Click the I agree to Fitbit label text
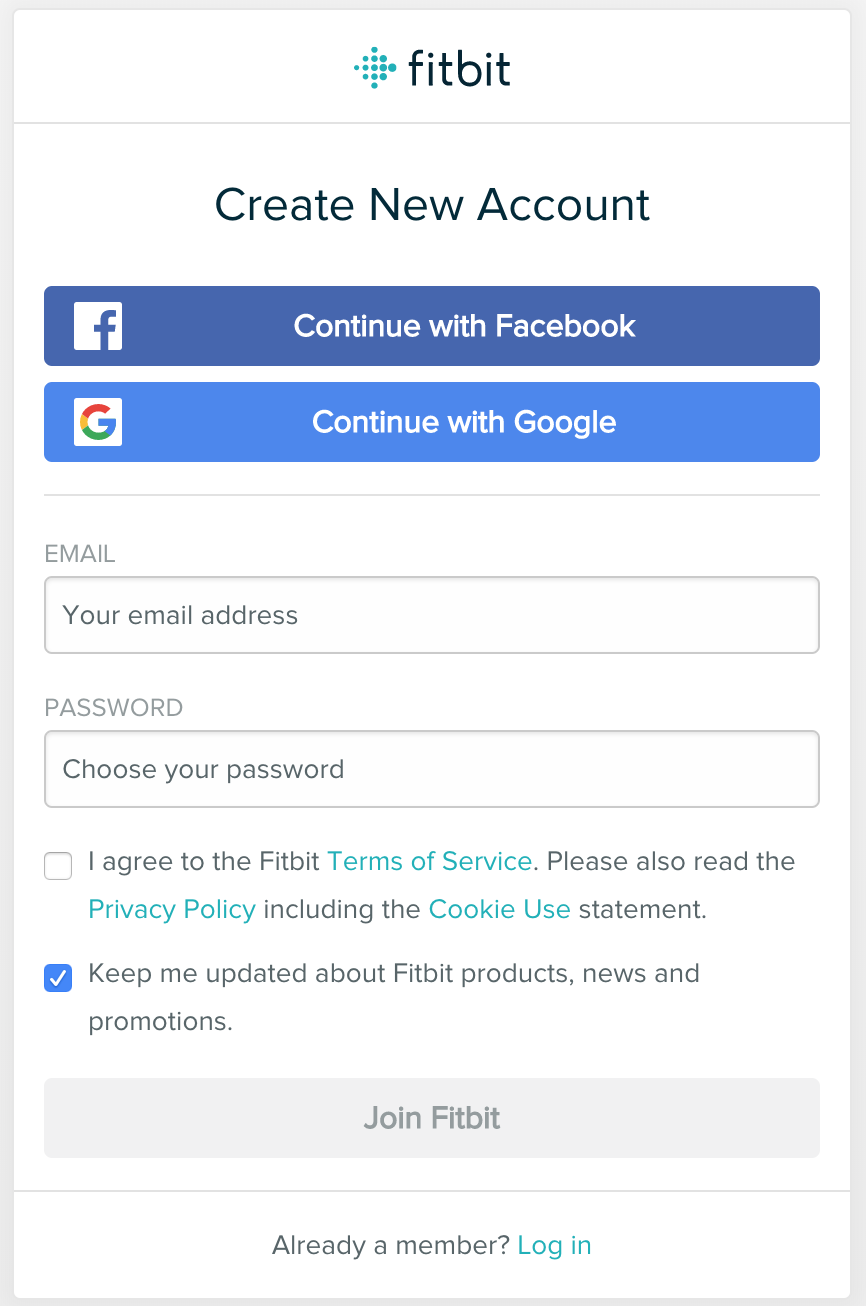The image size is (866, 1306). (x=207, y=861)
